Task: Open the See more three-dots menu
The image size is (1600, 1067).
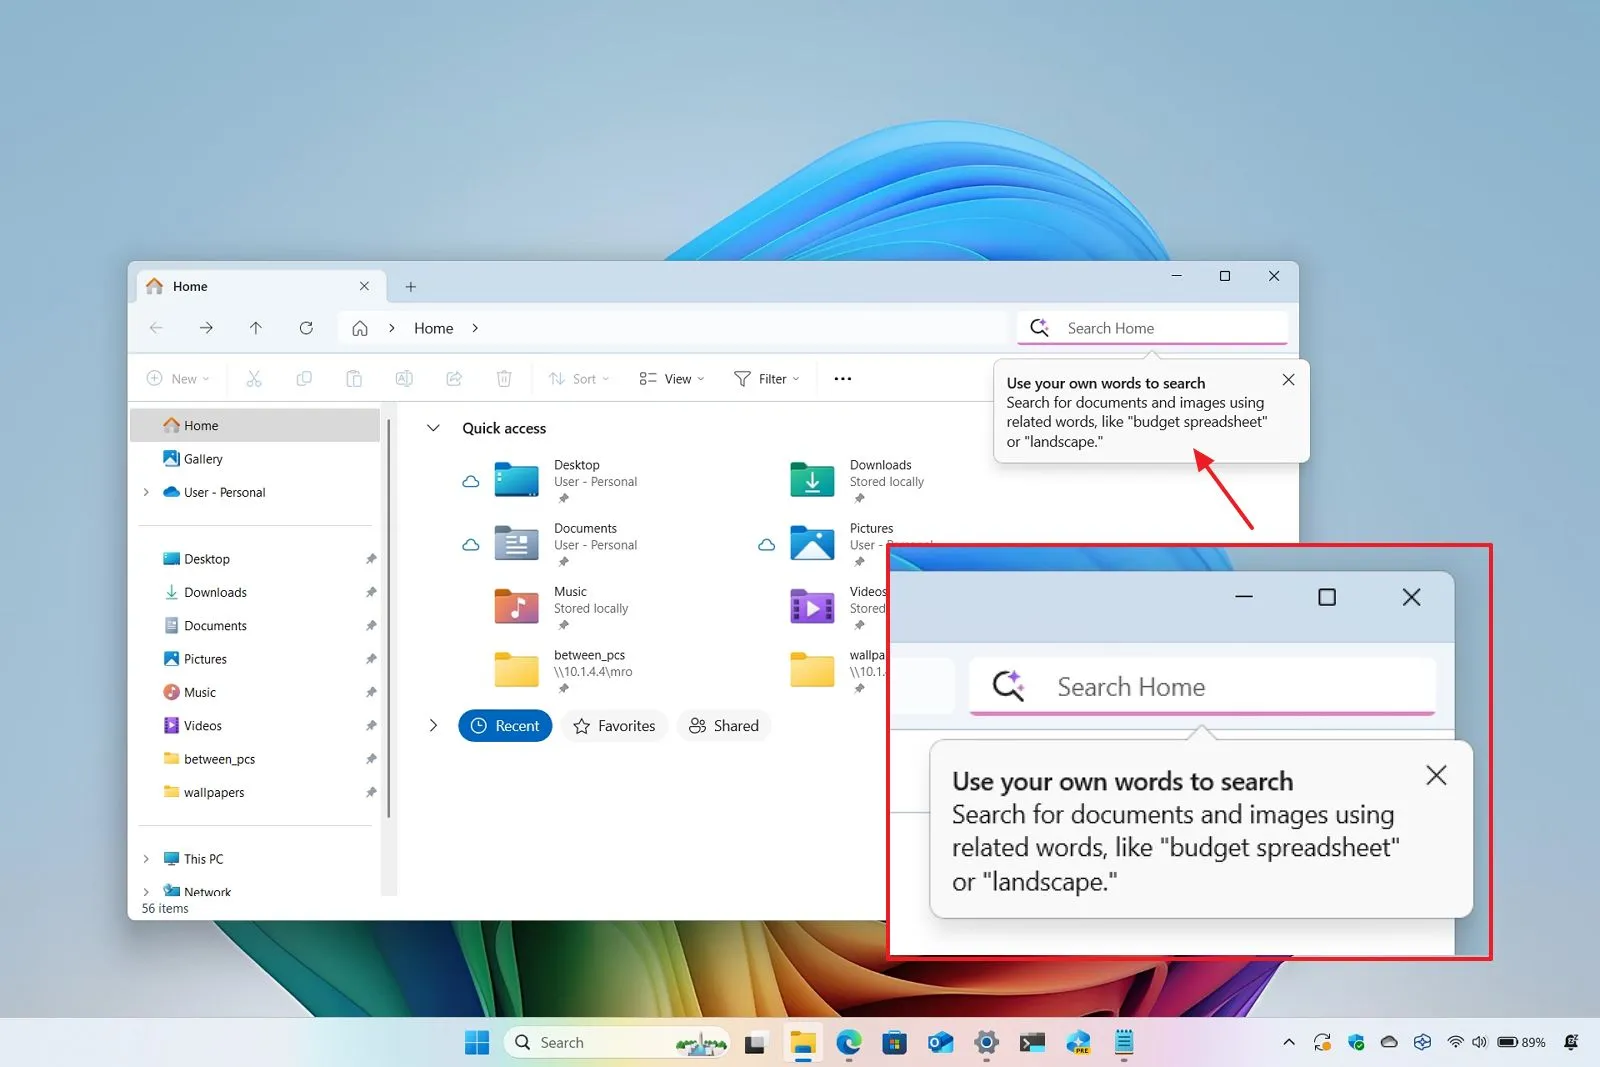Action: click(x=843, y=379)
